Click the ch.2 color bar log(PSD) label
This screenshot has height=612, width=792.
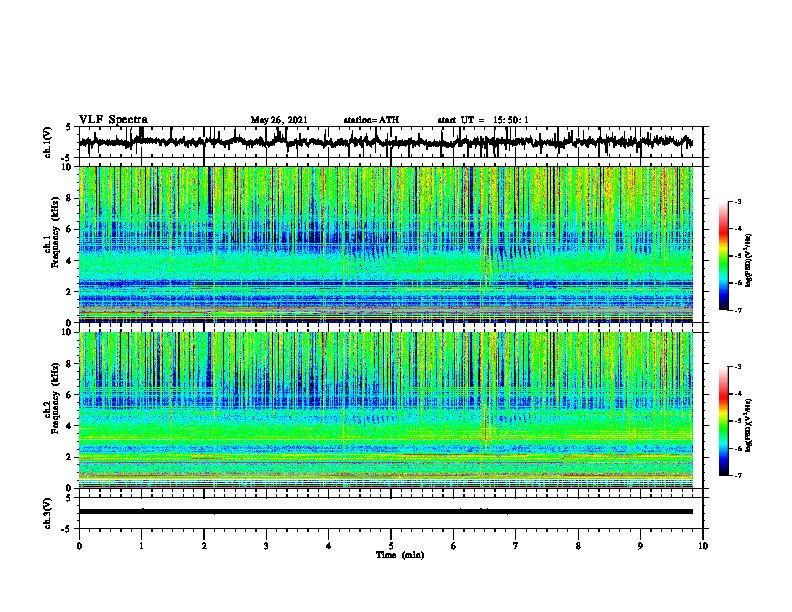click(749, 424)
